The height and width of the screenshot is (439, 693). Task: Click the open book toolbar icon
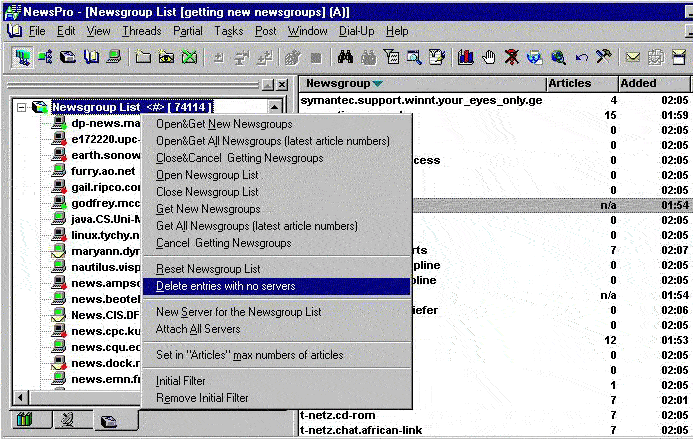(x=91, y=57)
